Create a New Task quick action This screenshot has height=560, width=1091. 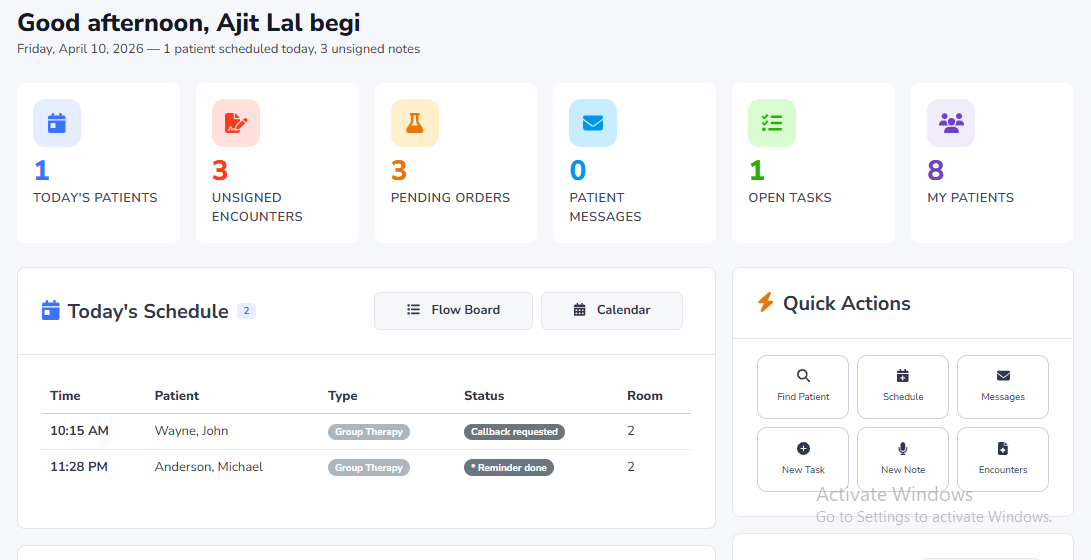click(x=803, y=459)
